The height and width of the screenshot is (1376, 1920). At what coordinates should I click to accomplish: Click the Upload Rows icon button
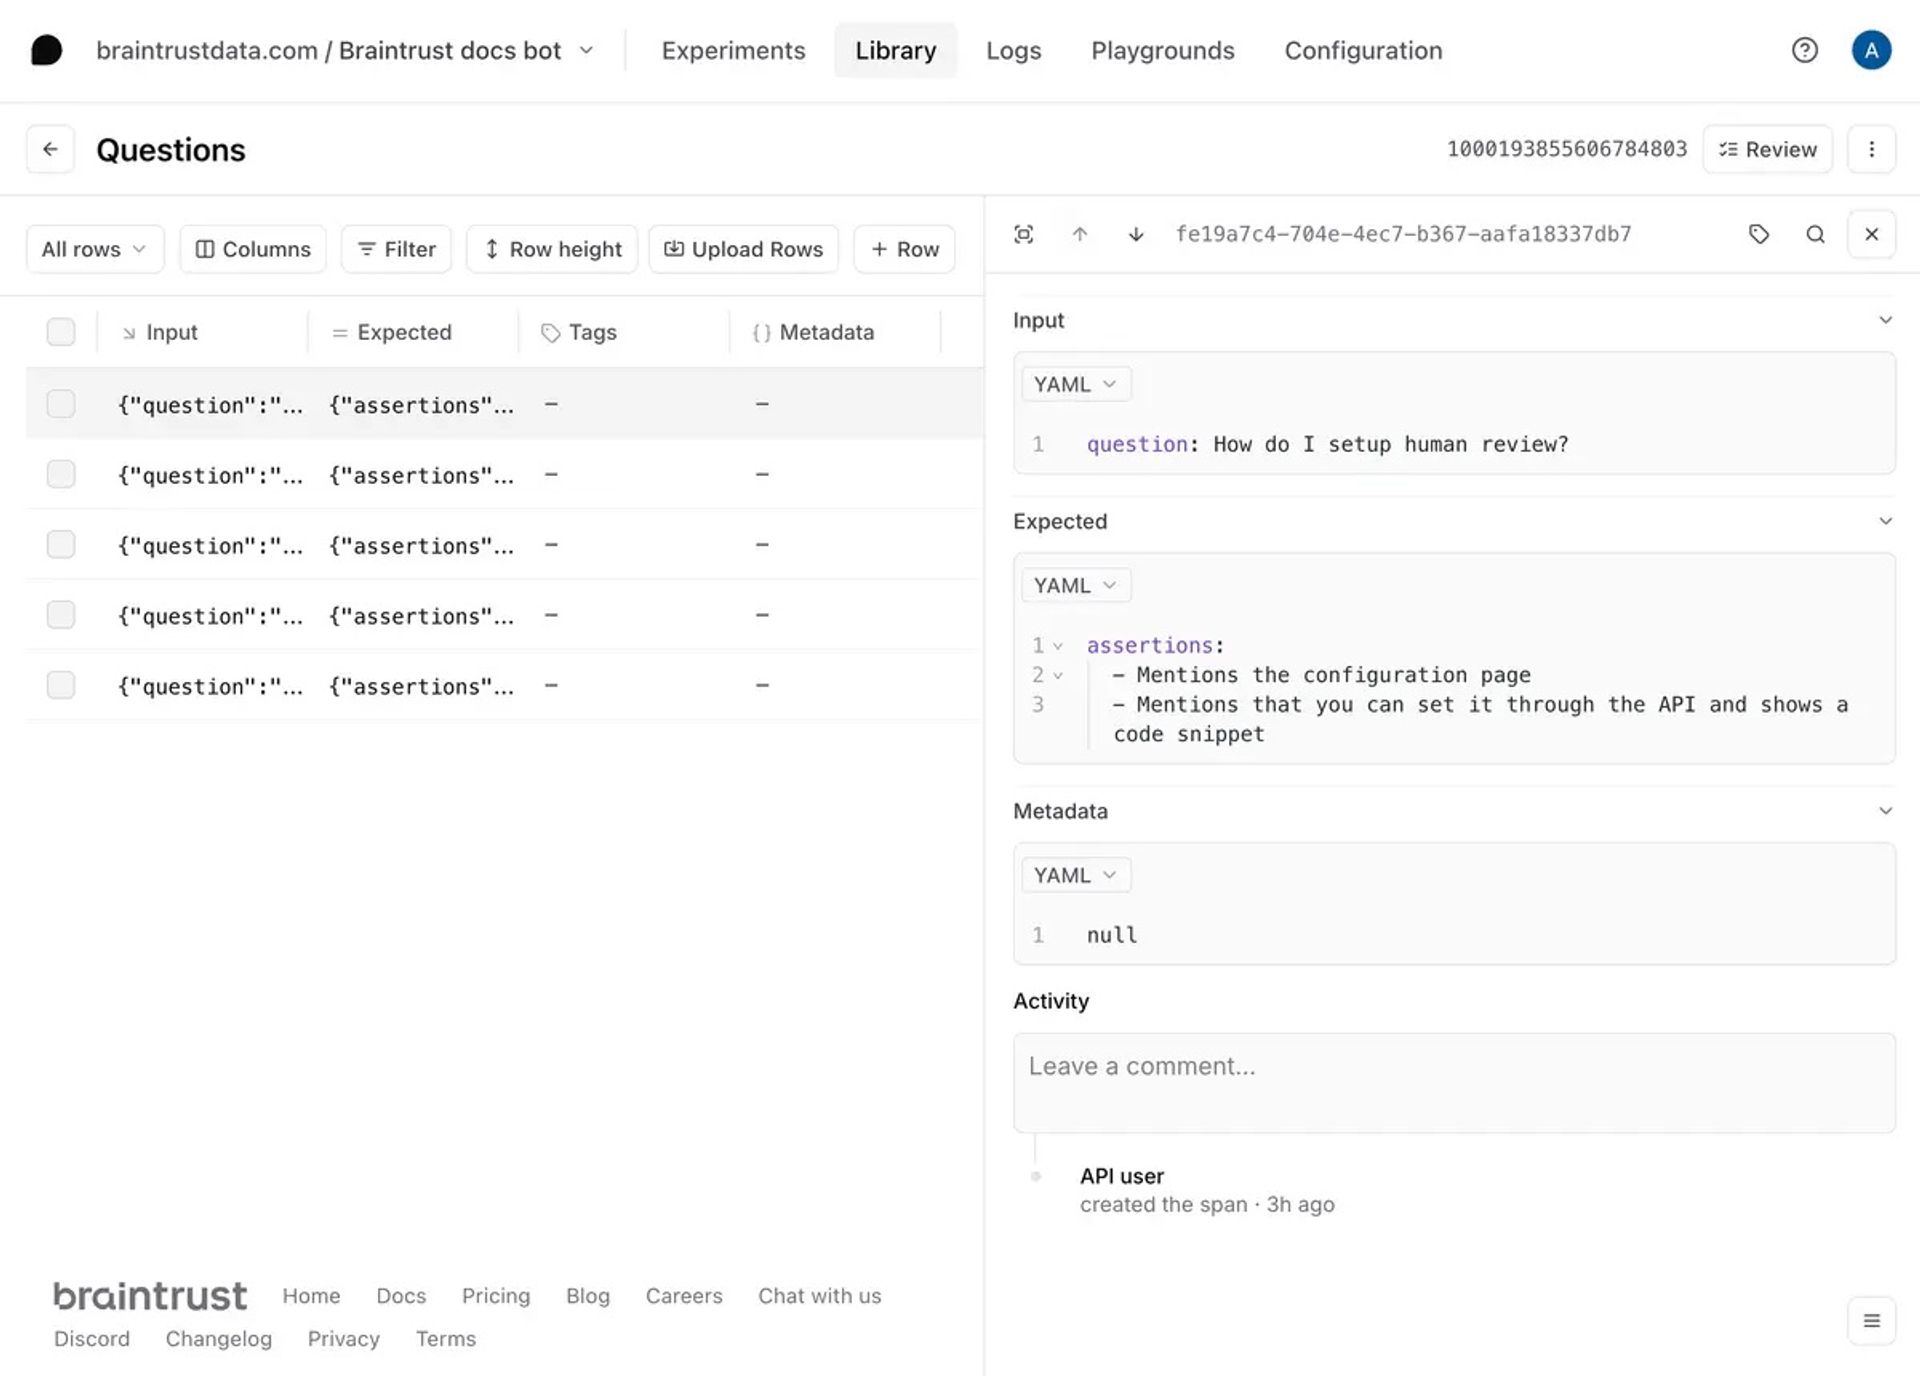click(x=674, y=247)
